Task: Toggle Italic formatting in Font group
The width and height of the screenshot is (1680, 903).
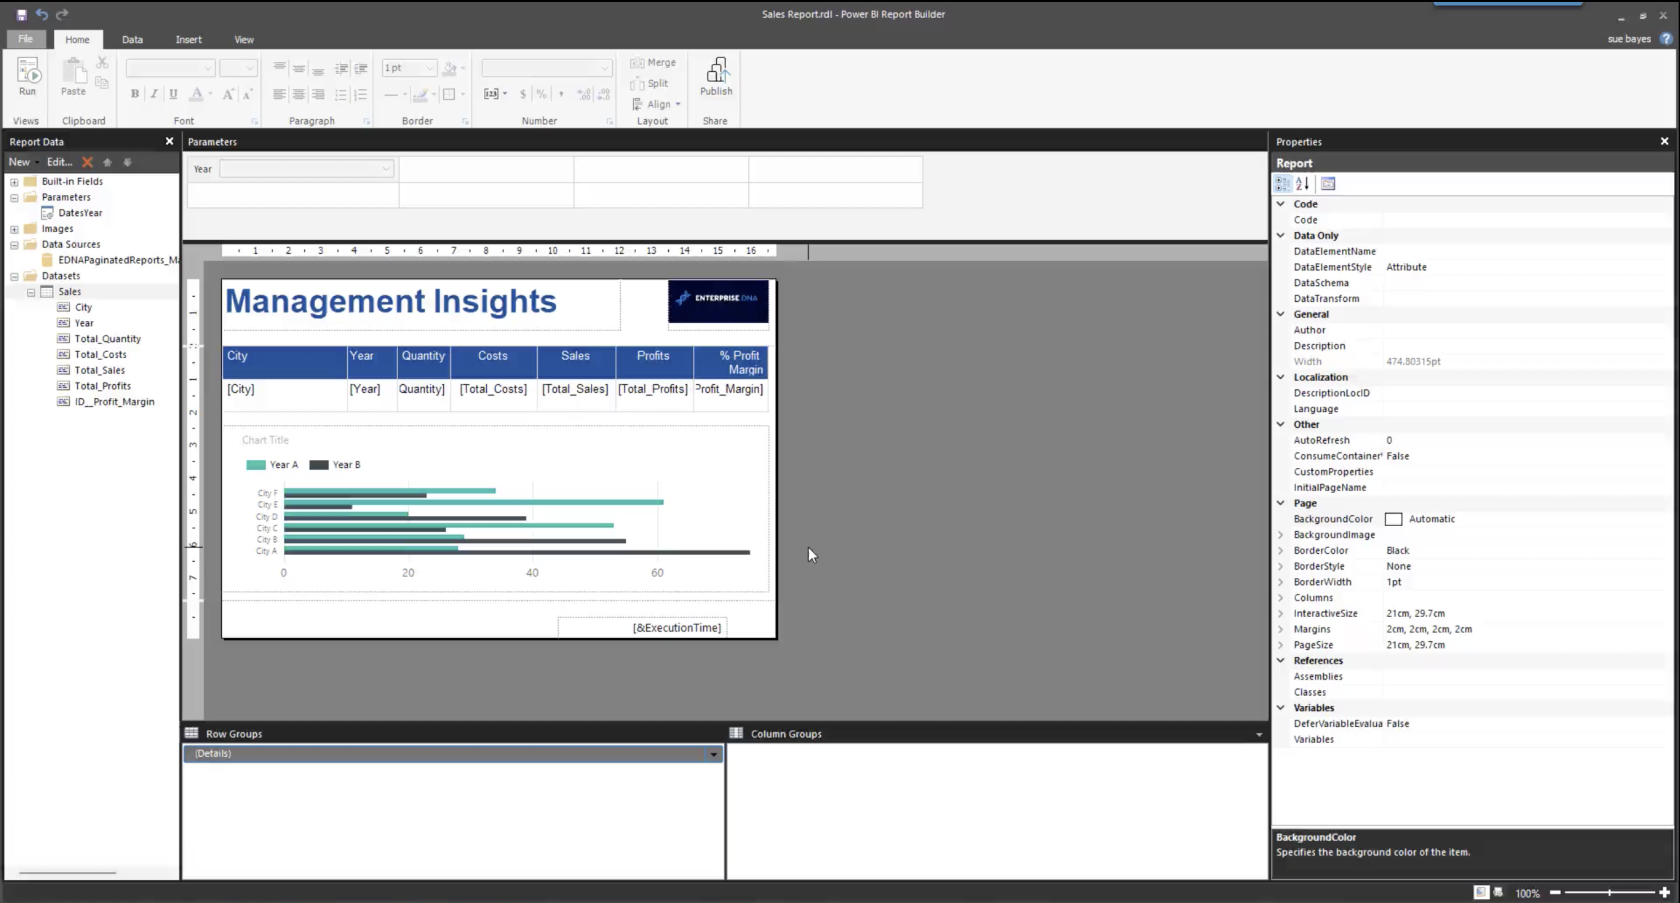Action: click(154, 94)
